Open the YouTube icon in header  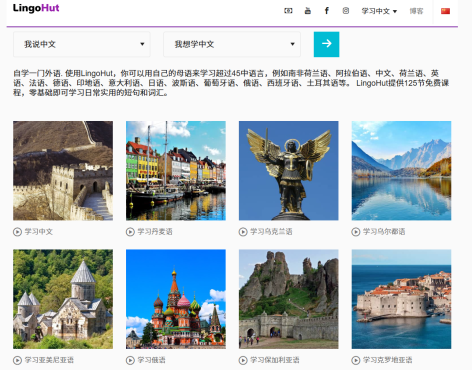[308, 11]
